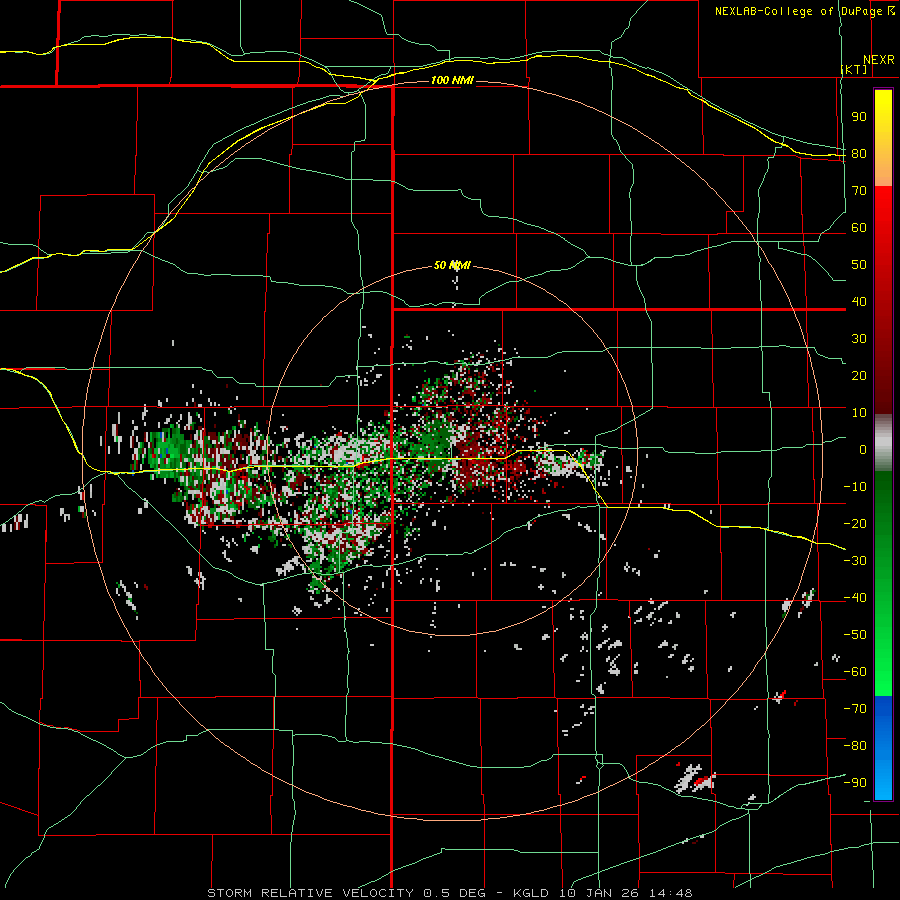The height and width of the screenshot is (900, 900).
Task: Click the blue segment of the color bar
Action: [x=883, y=747]
